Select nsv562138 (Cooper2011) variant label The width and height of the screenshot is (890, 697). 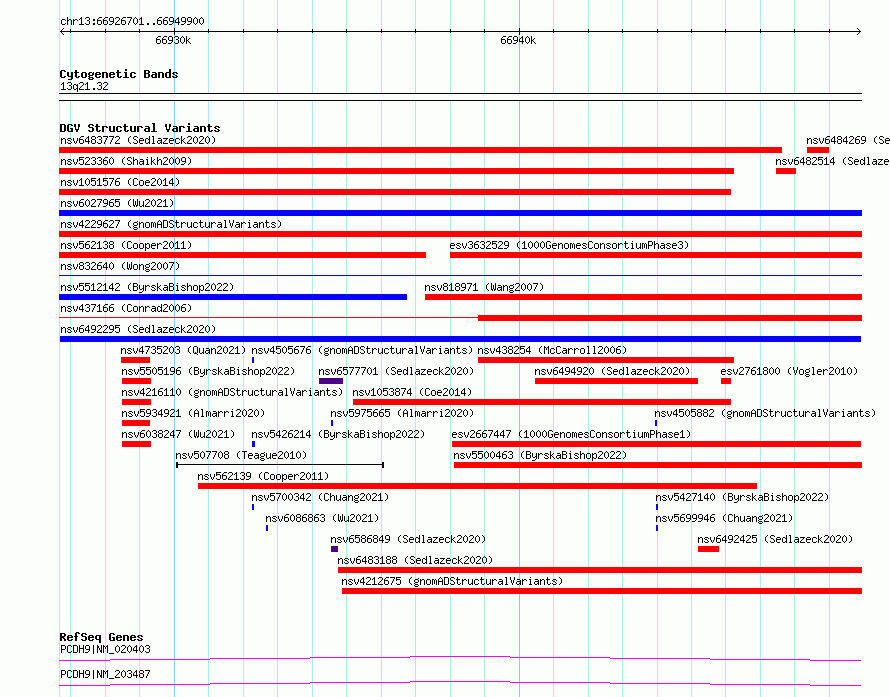(126, 245)
